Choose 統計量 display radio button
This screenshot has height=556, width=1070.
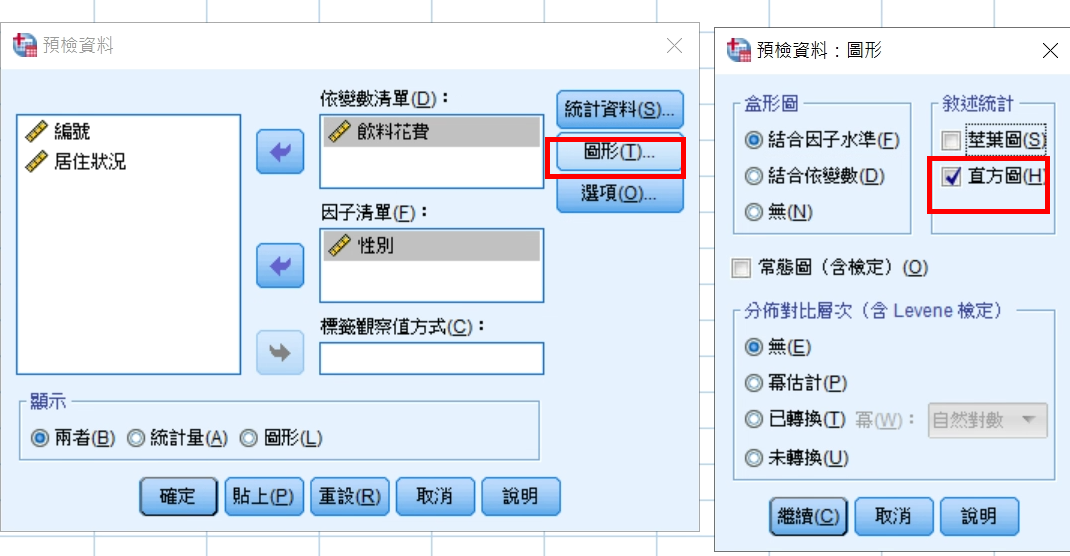136,438
